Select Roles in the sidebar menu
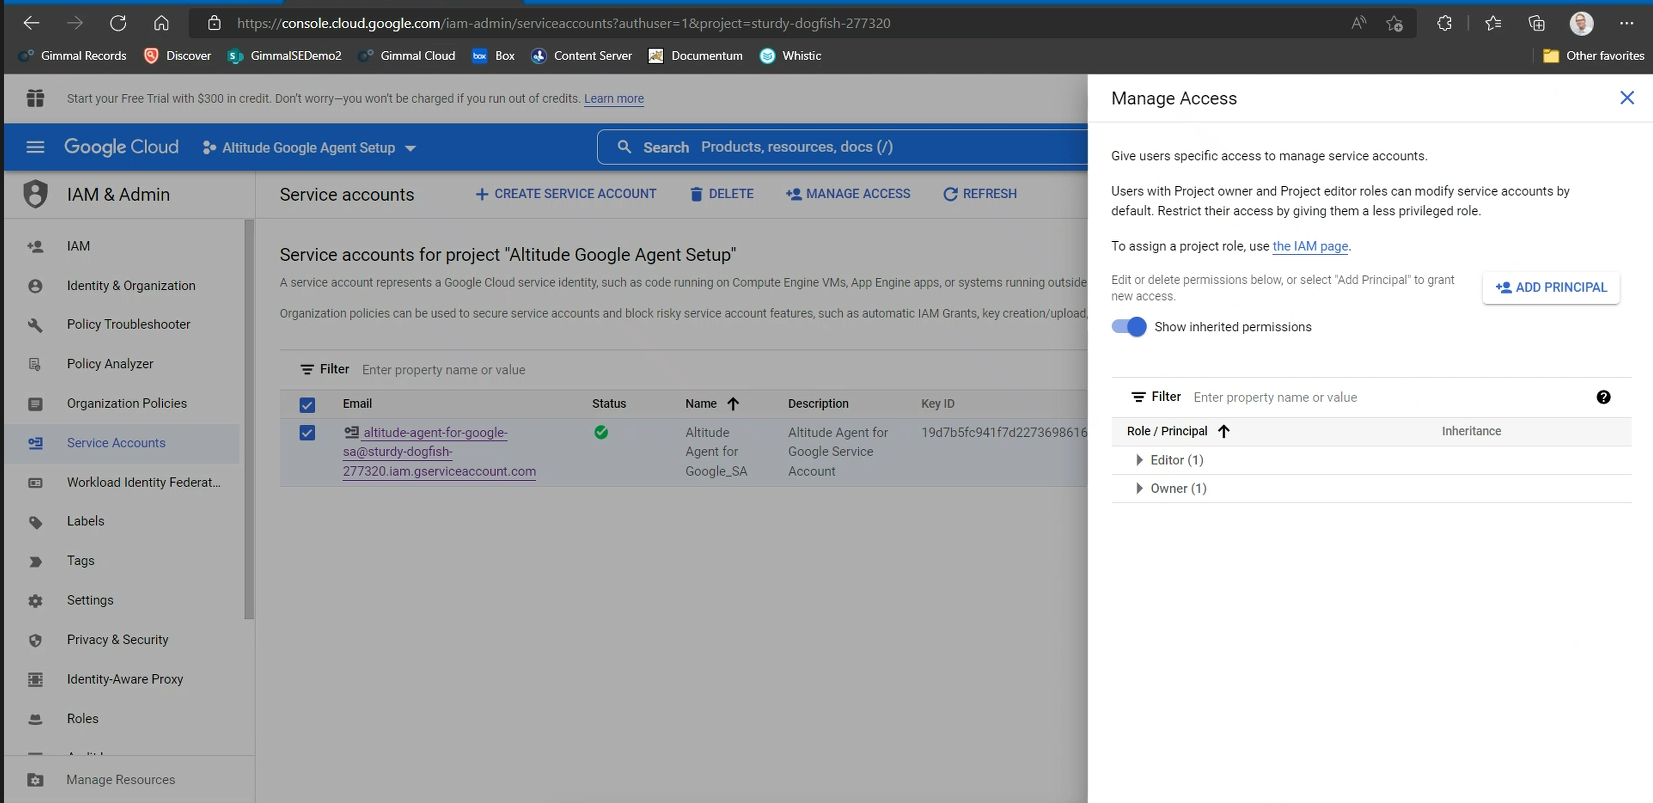This screenshot has width=1653, height=803. point(82,719)
